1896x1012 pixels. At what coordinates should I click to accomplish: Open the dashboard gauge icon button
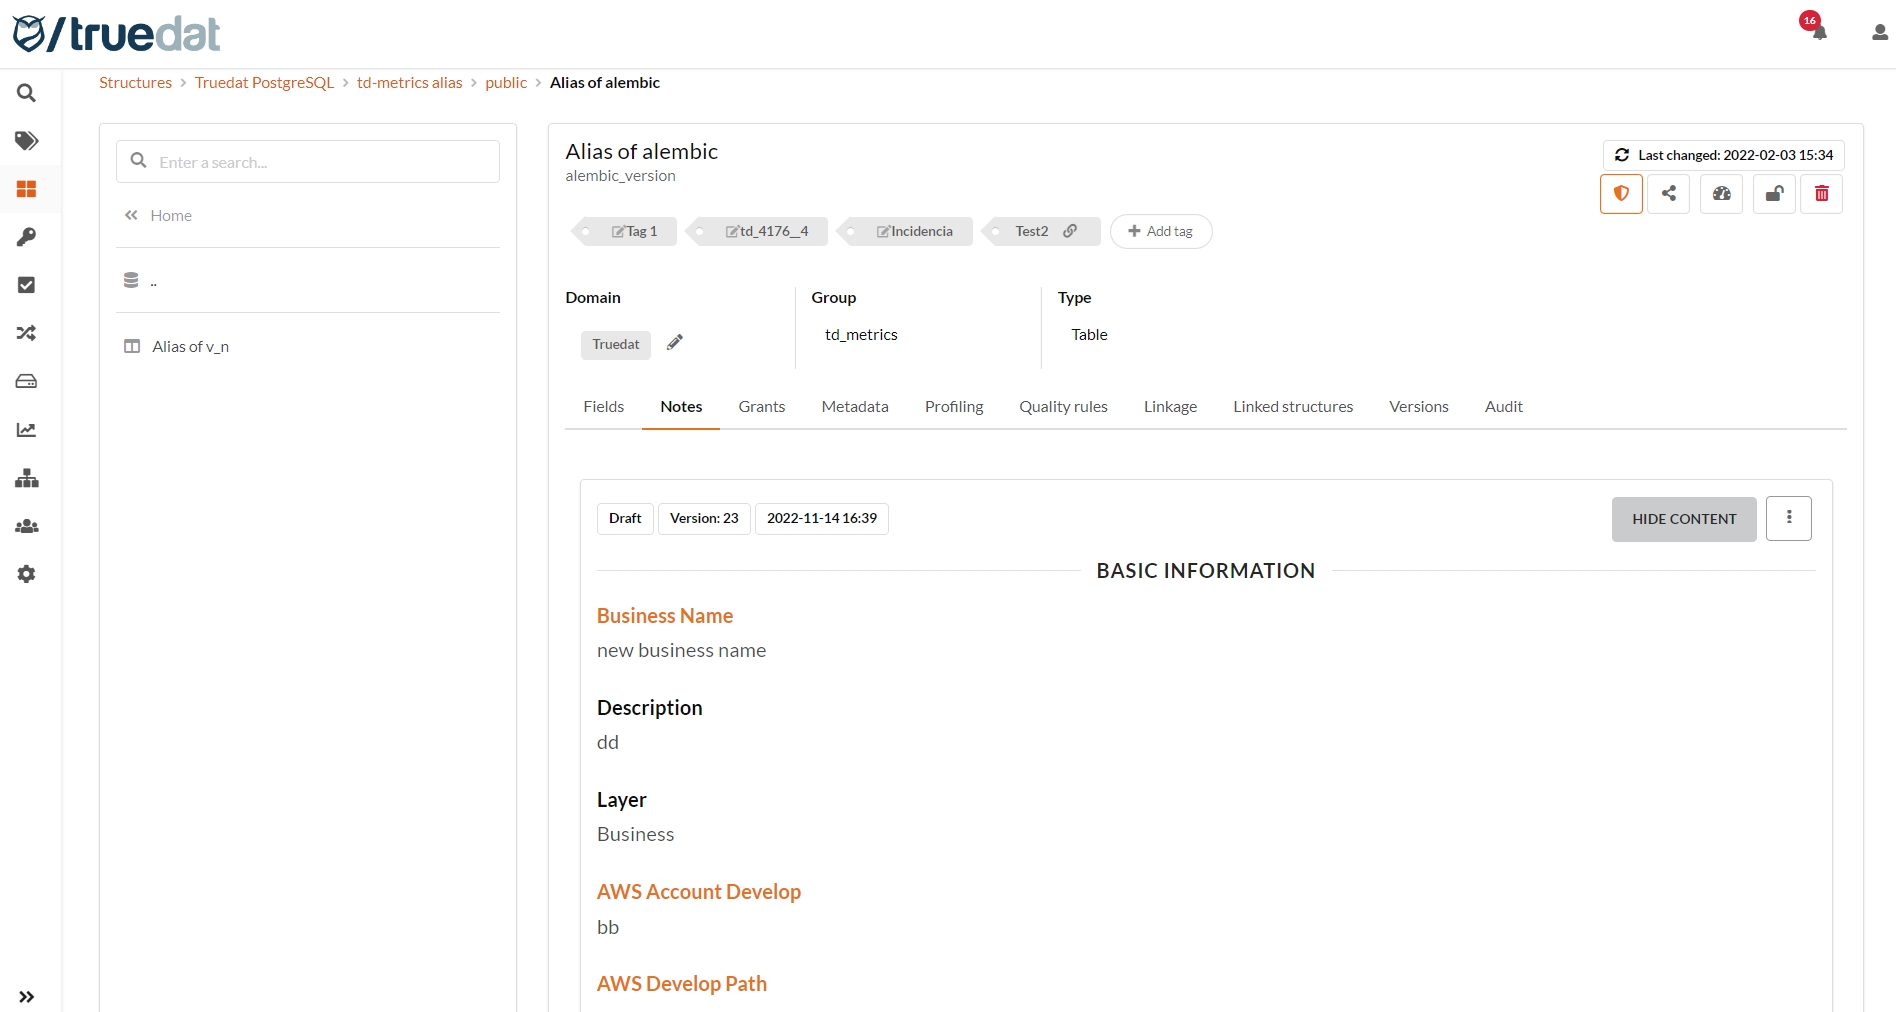[1721, 194]
